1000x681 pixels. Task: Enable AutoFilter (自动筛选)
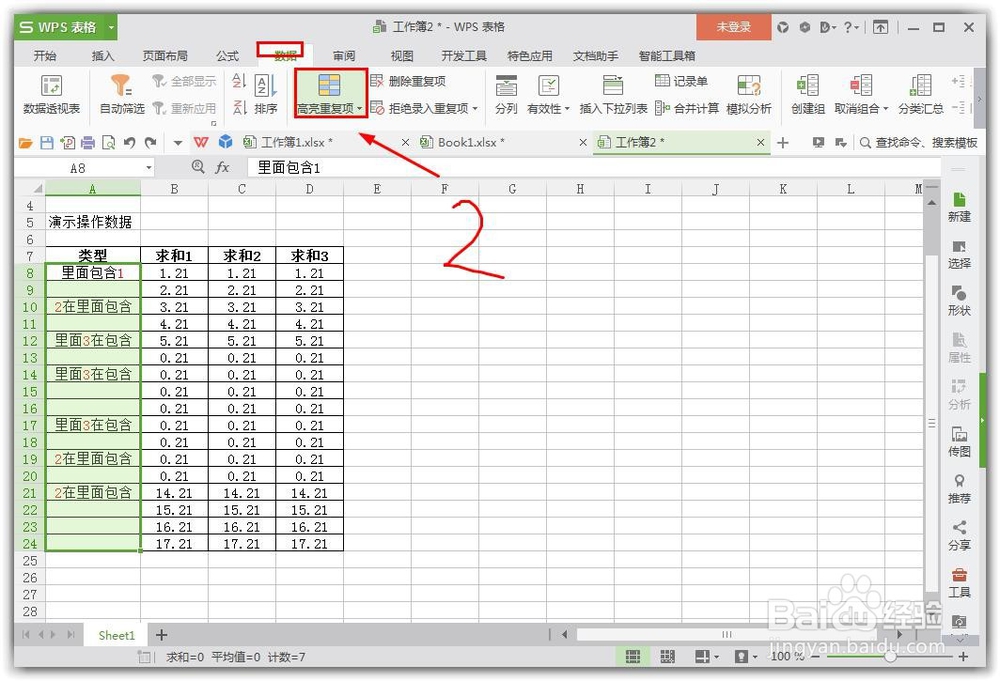coord(122,95)
